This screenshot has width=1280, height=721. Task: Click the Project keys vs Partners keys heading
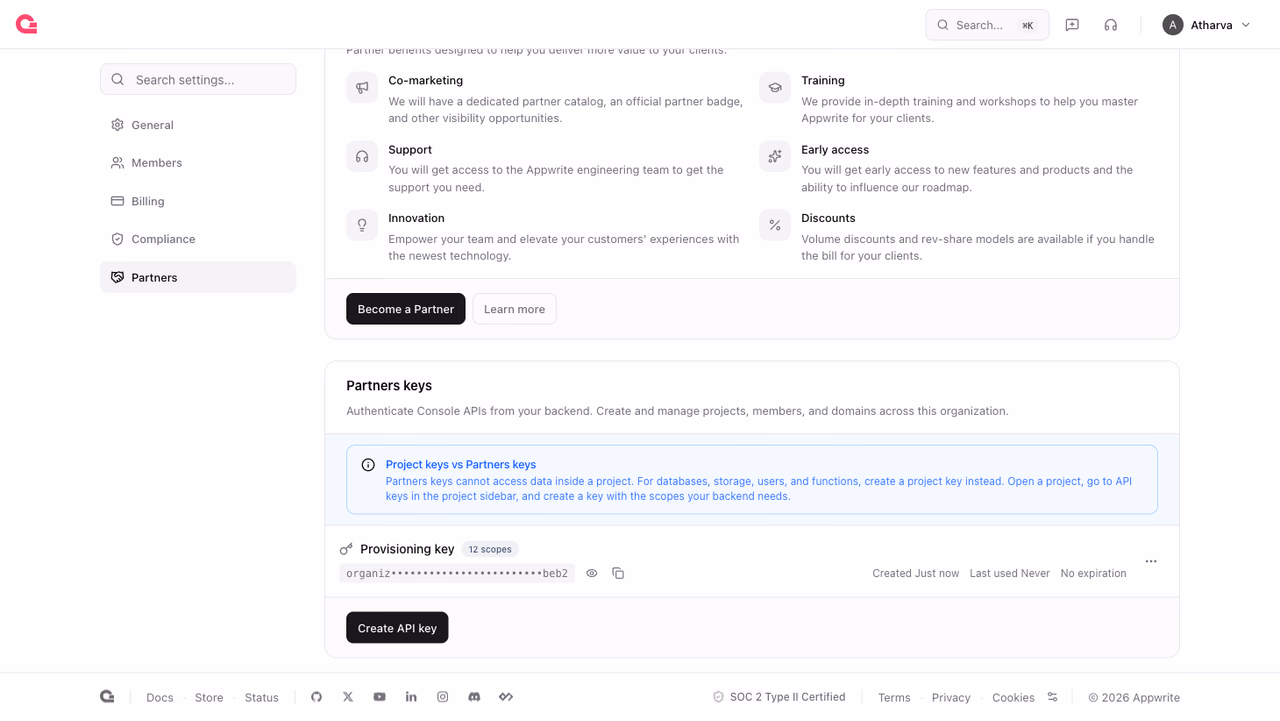[461, 464]
